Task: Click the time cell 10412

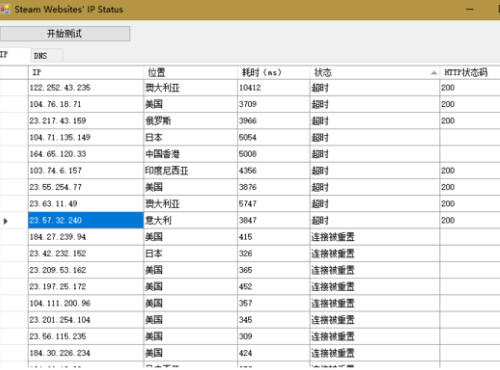Action: coord(274,88)
